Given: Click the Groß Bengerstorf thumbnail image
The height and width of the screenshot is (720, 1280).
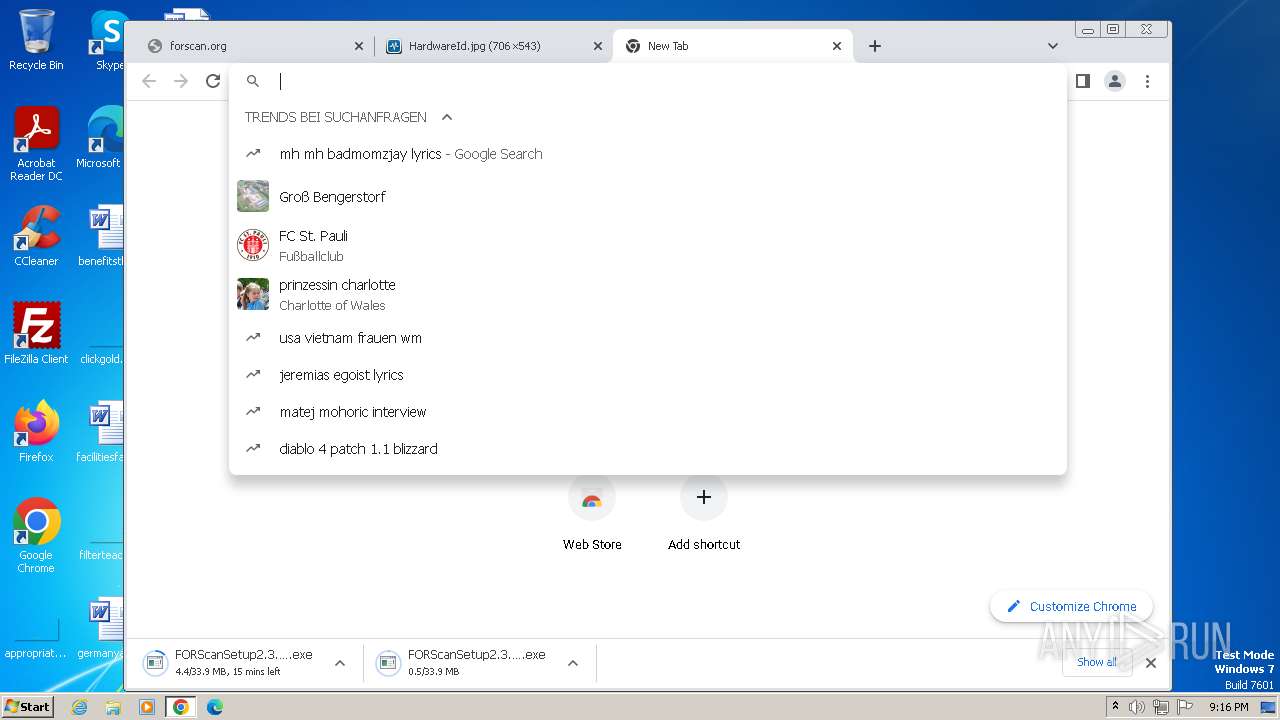Looking at the screenshot, I should (253, 196).
